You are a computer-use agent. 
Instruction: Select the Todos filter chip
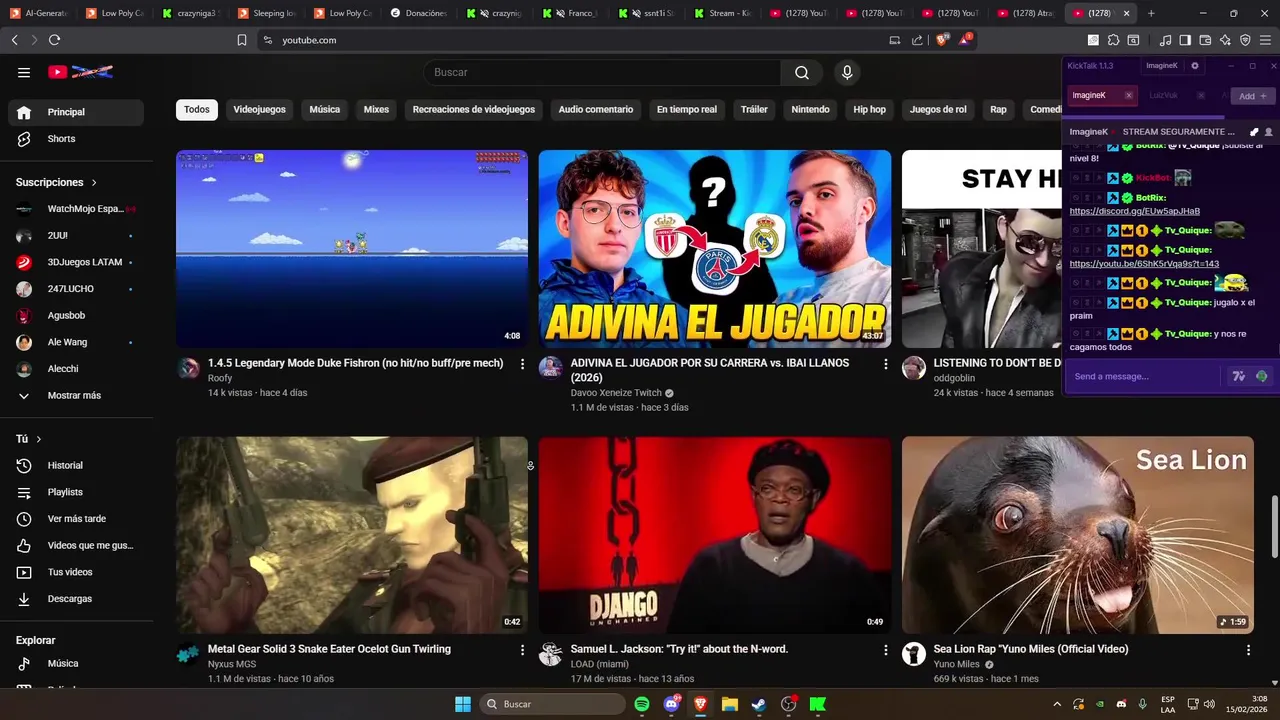pos(197,109)
